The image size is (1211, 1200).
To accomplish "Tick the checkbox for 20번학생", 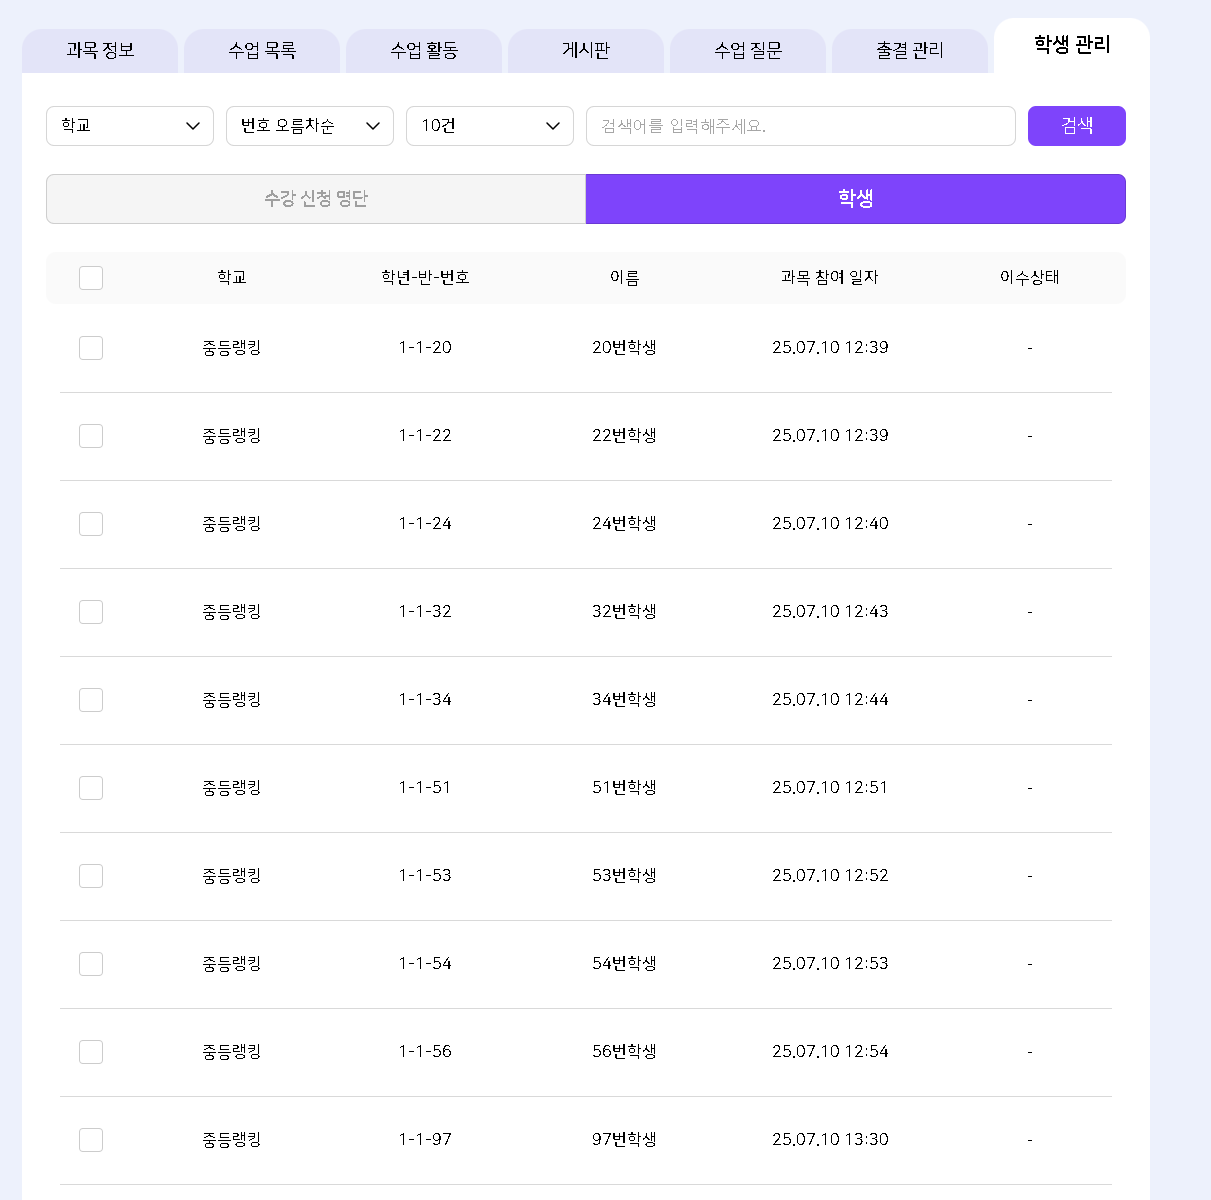I will click(91, 348).
